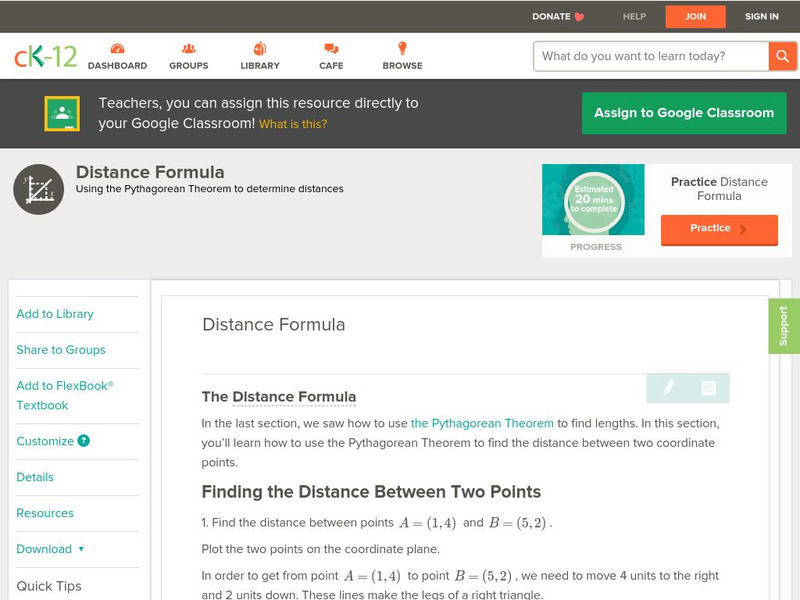Click the Donate heart icon
Image resolution: width=800 pixels, height=600 pixels.
[579, 17]
